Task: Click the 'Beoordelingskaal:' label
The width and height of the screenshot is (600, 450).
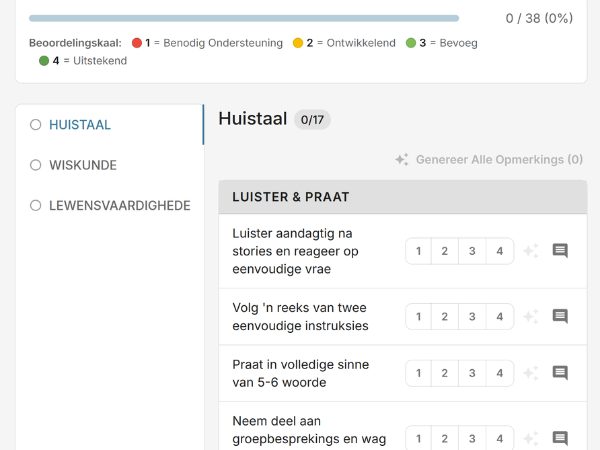Action: 75,43
